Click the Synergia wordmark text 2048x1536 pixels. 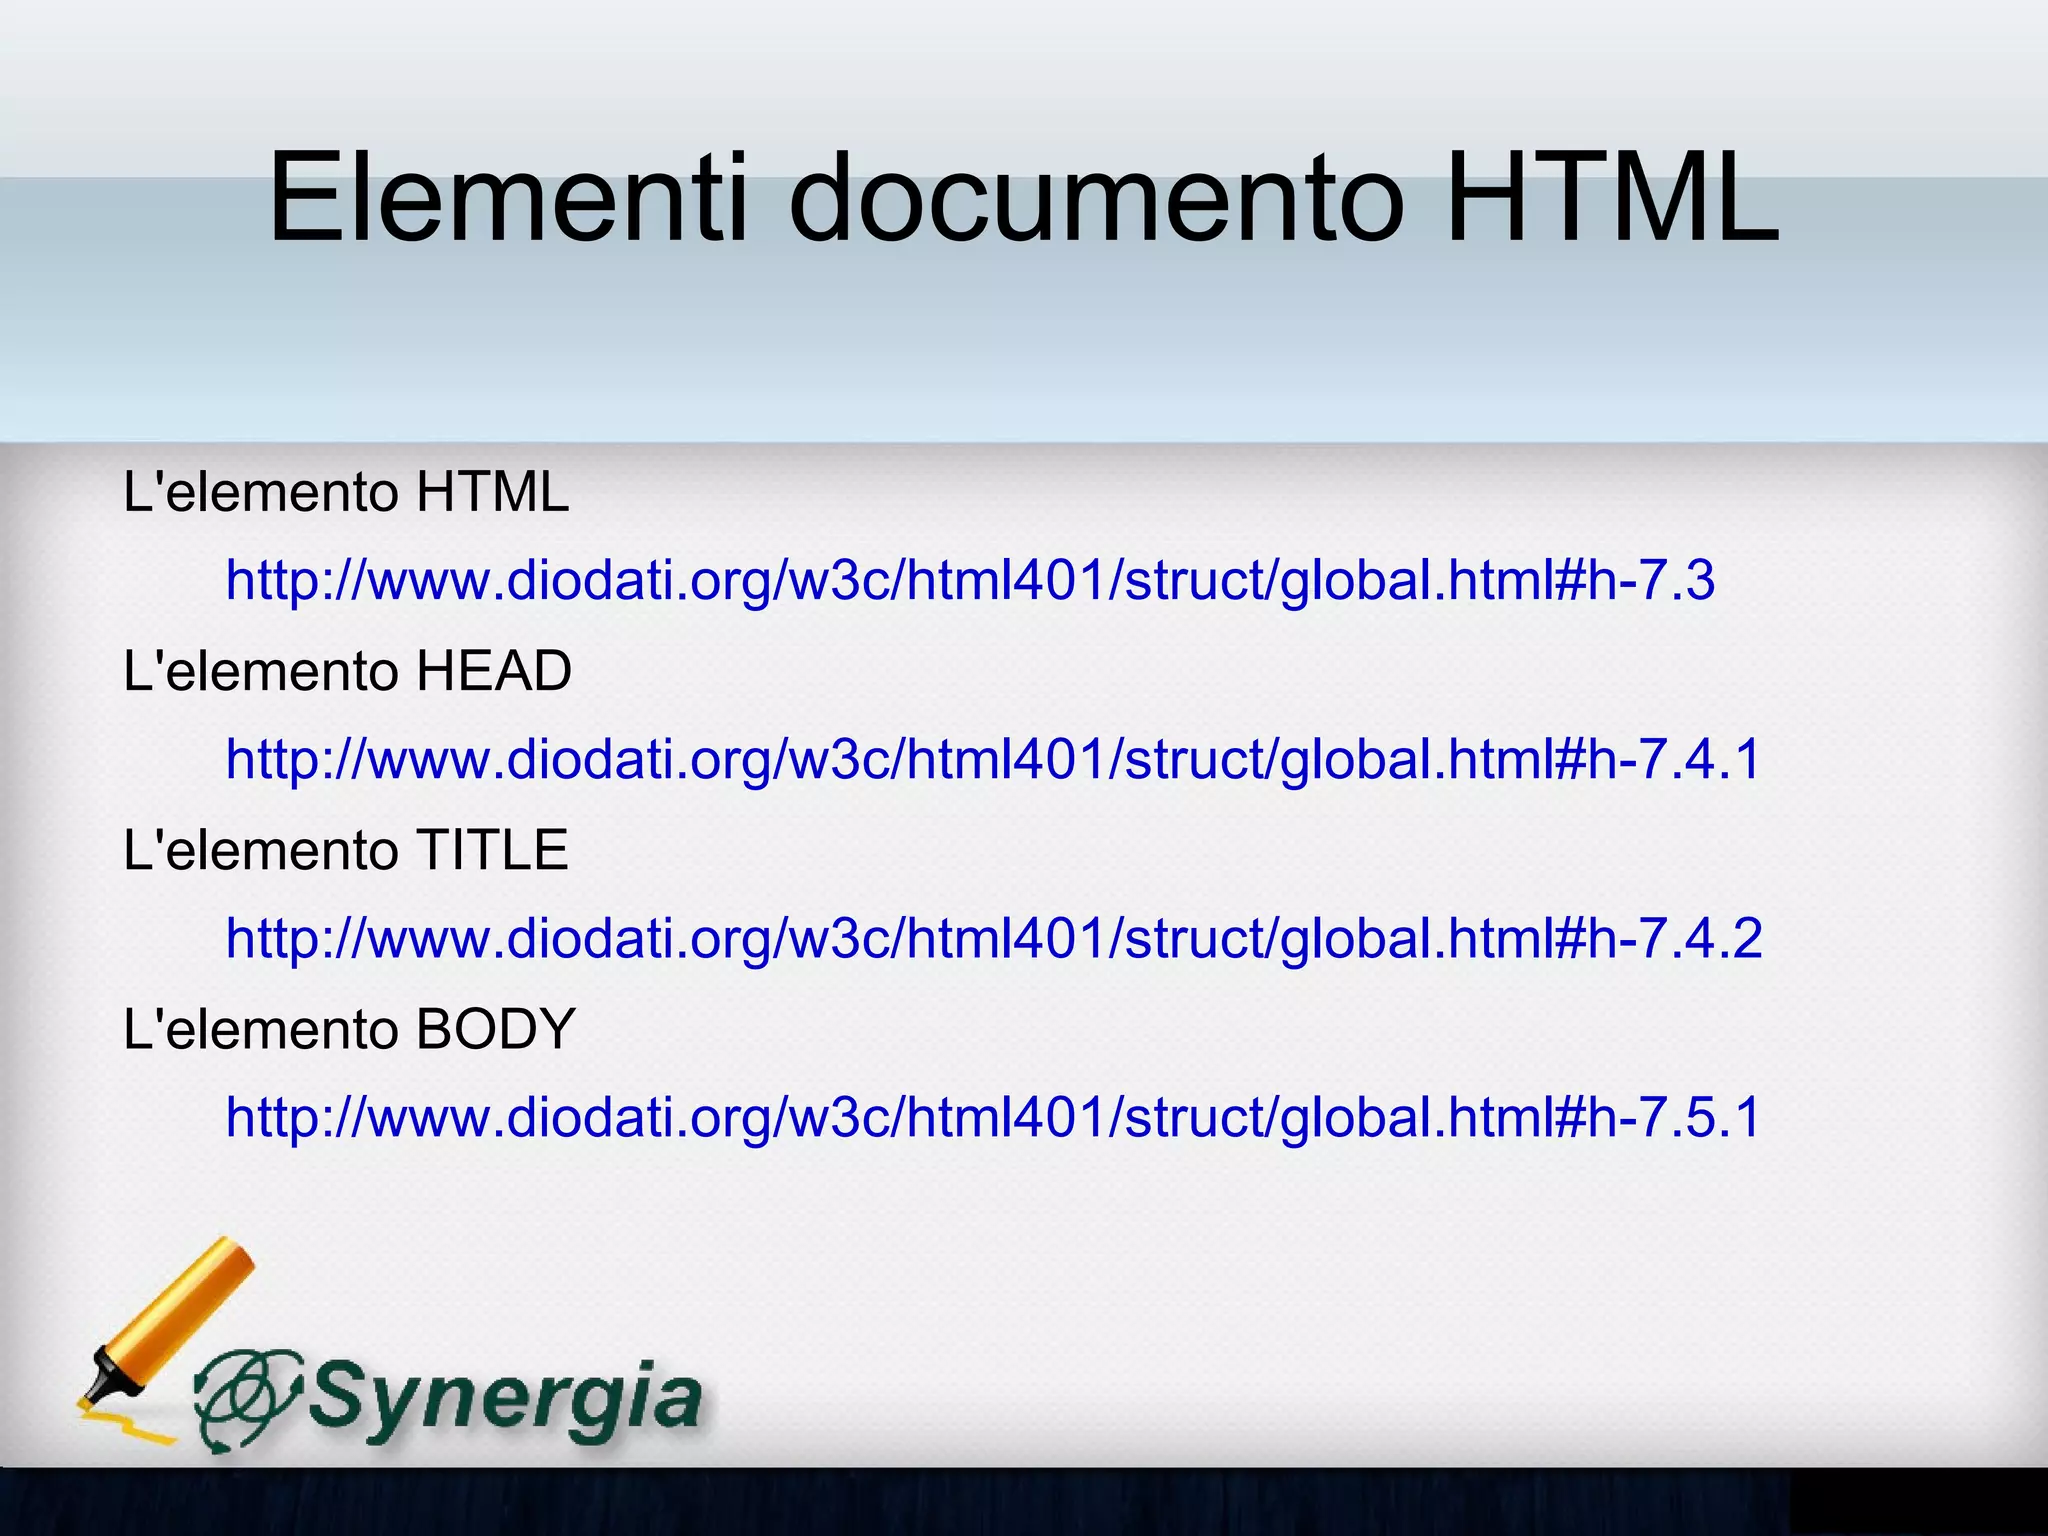click(x=505, y=1398)
